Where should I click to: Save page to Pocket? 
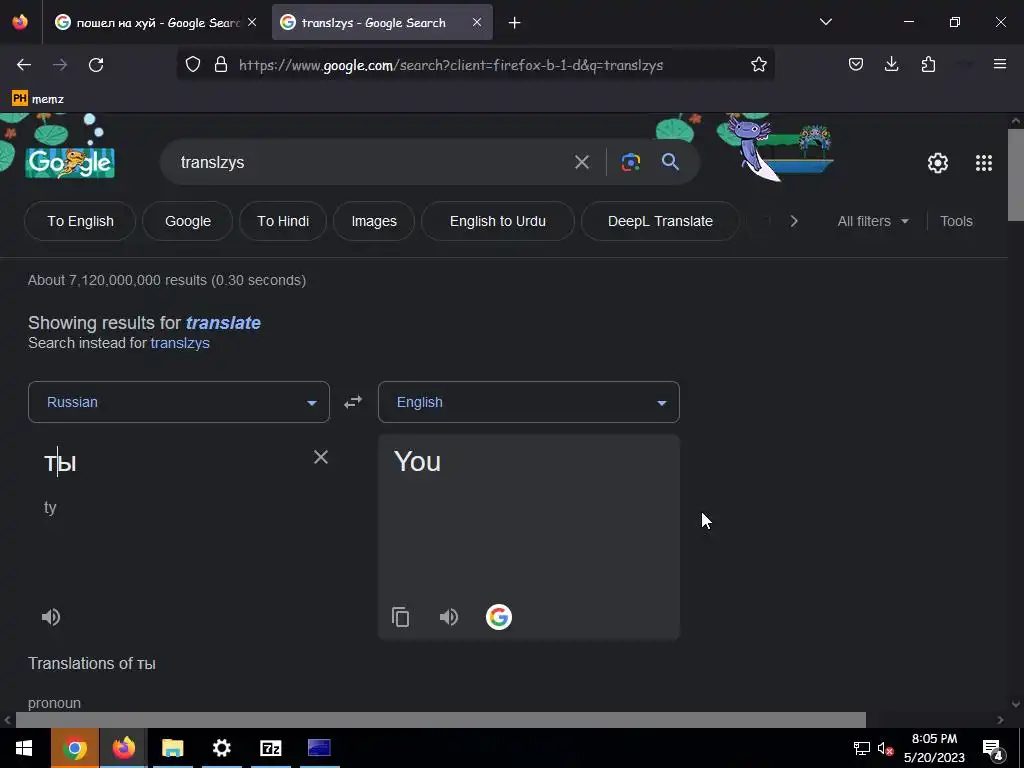pos(856,65)
